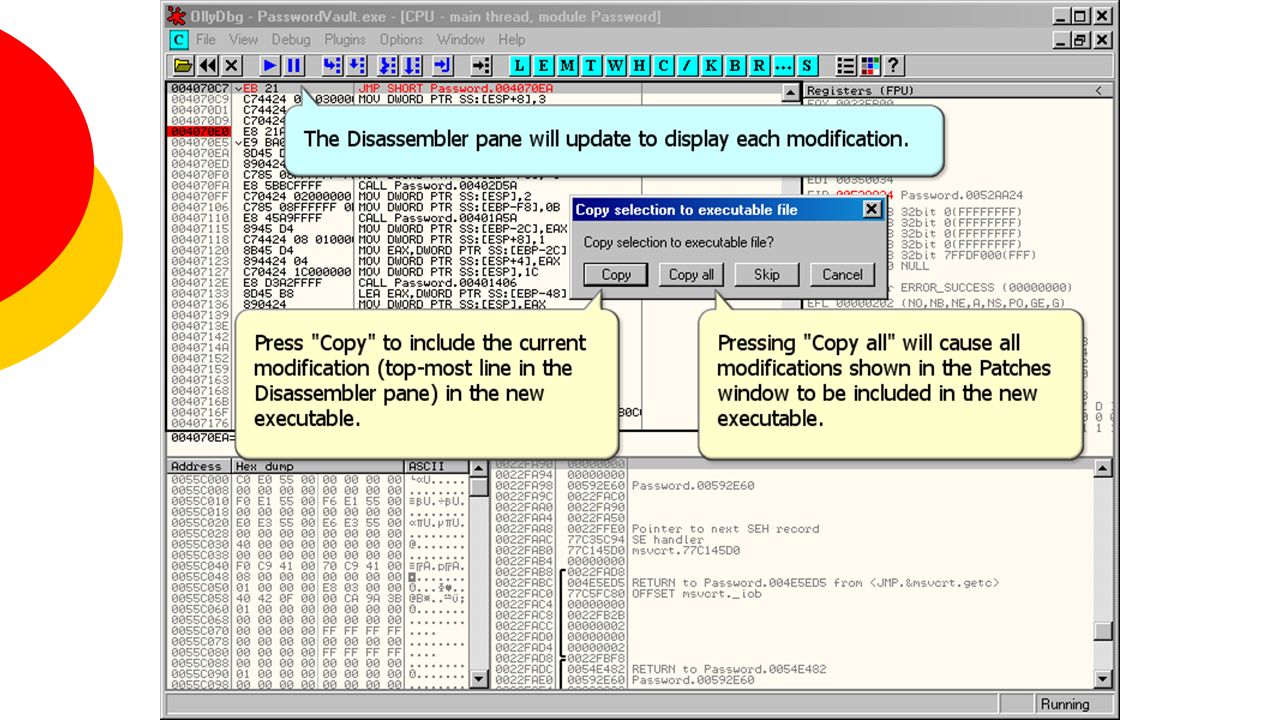Screen dimensions: 1280x720
Task: Click the Restart program rewind icon
Action: 208,66
